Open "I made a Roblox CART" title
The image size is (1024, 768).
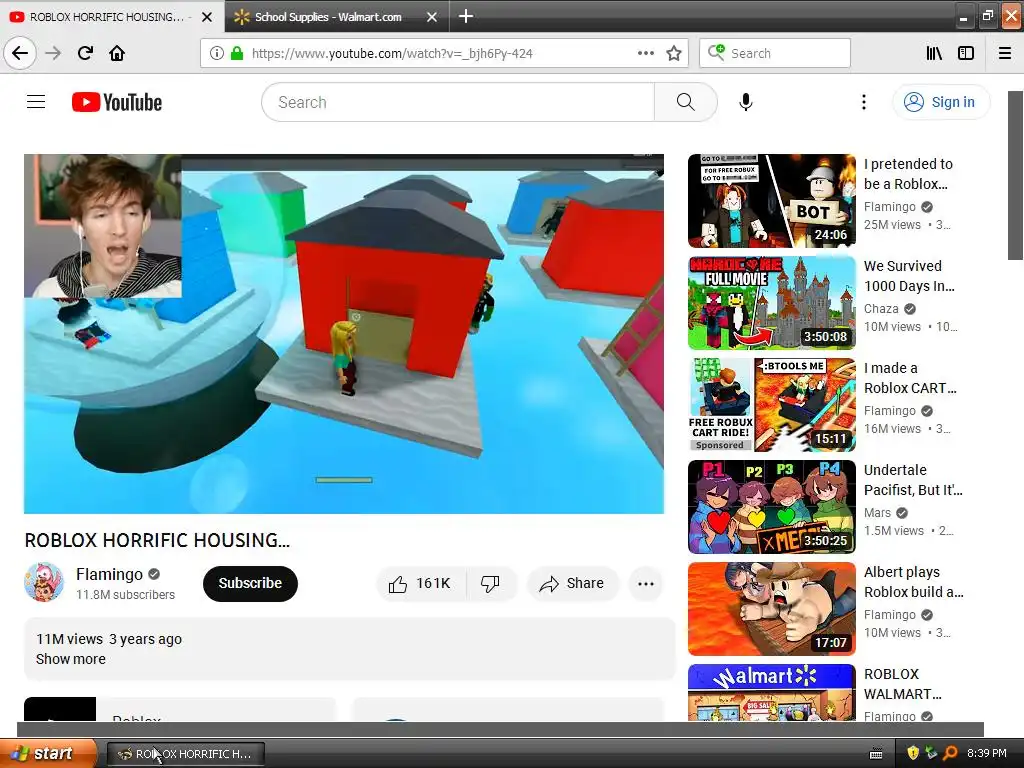click(x=910, y=378)
